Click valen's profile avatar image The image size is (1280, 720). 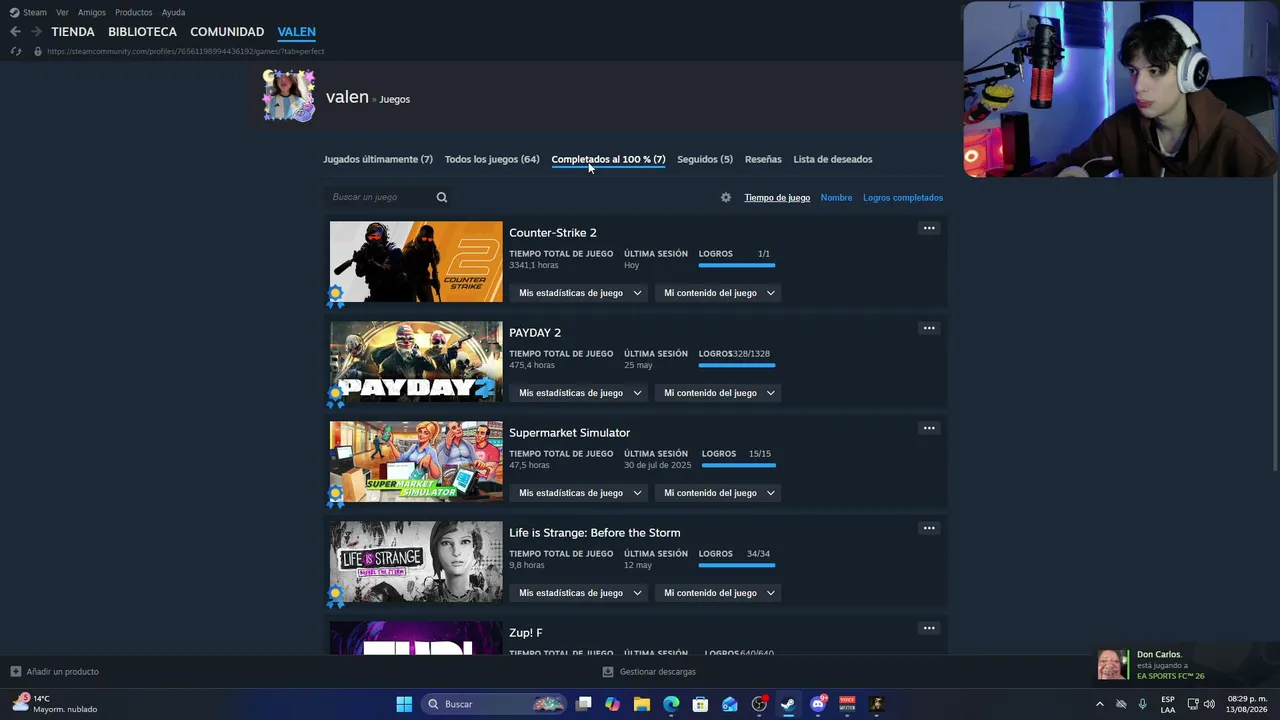tap(289, 96)
